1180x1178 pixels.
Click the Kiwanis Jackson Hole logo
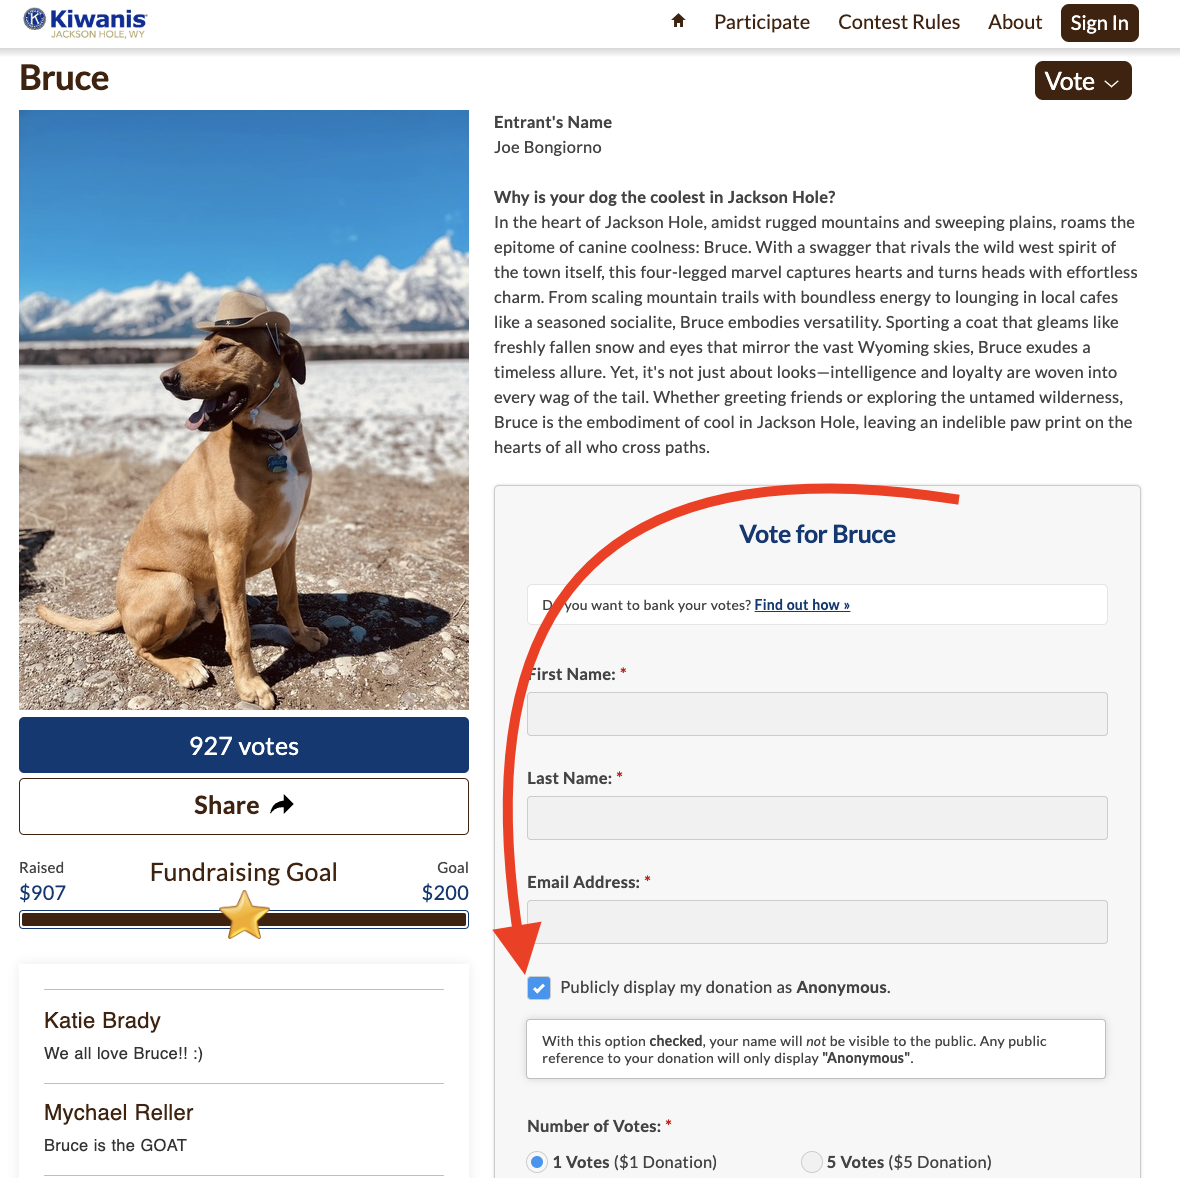(x=85, y=22)
